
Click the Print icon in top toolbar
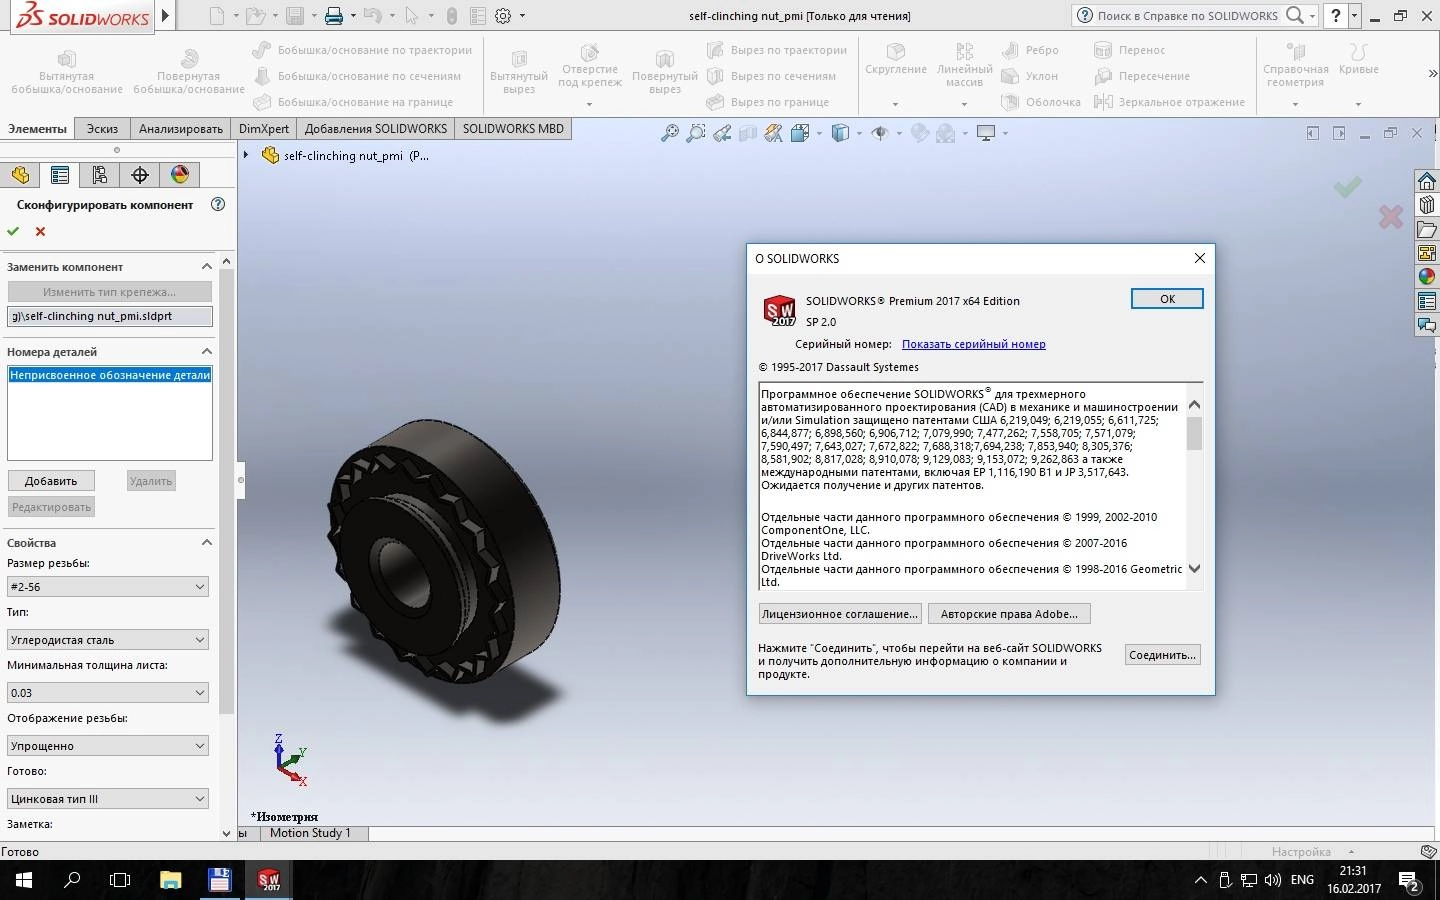334,15
